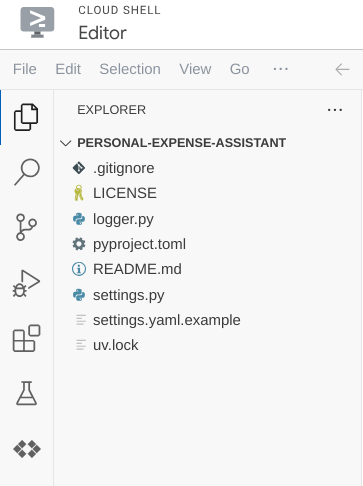Open the Search magnifier in activity bar
Screen dimensions: 363x486
tap(27, 172)
